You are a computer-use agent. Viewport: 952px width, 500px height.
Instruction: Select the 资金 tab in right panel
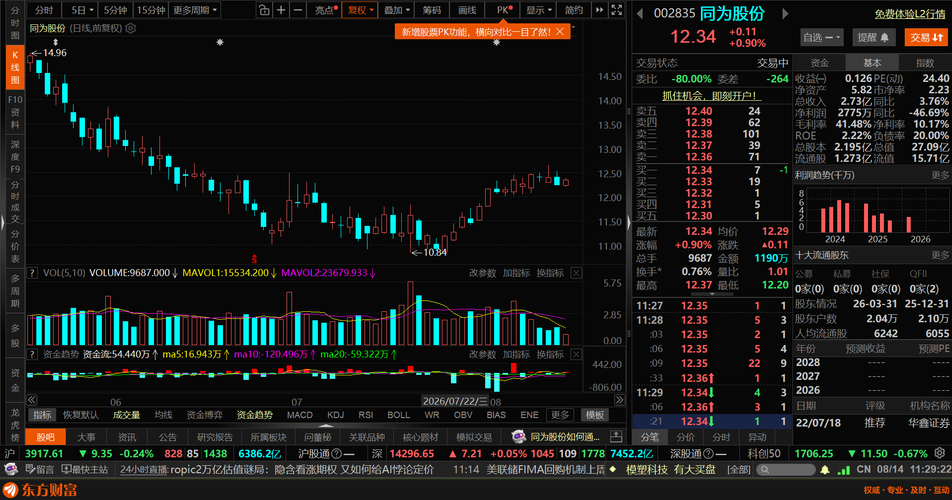point(820,62)
